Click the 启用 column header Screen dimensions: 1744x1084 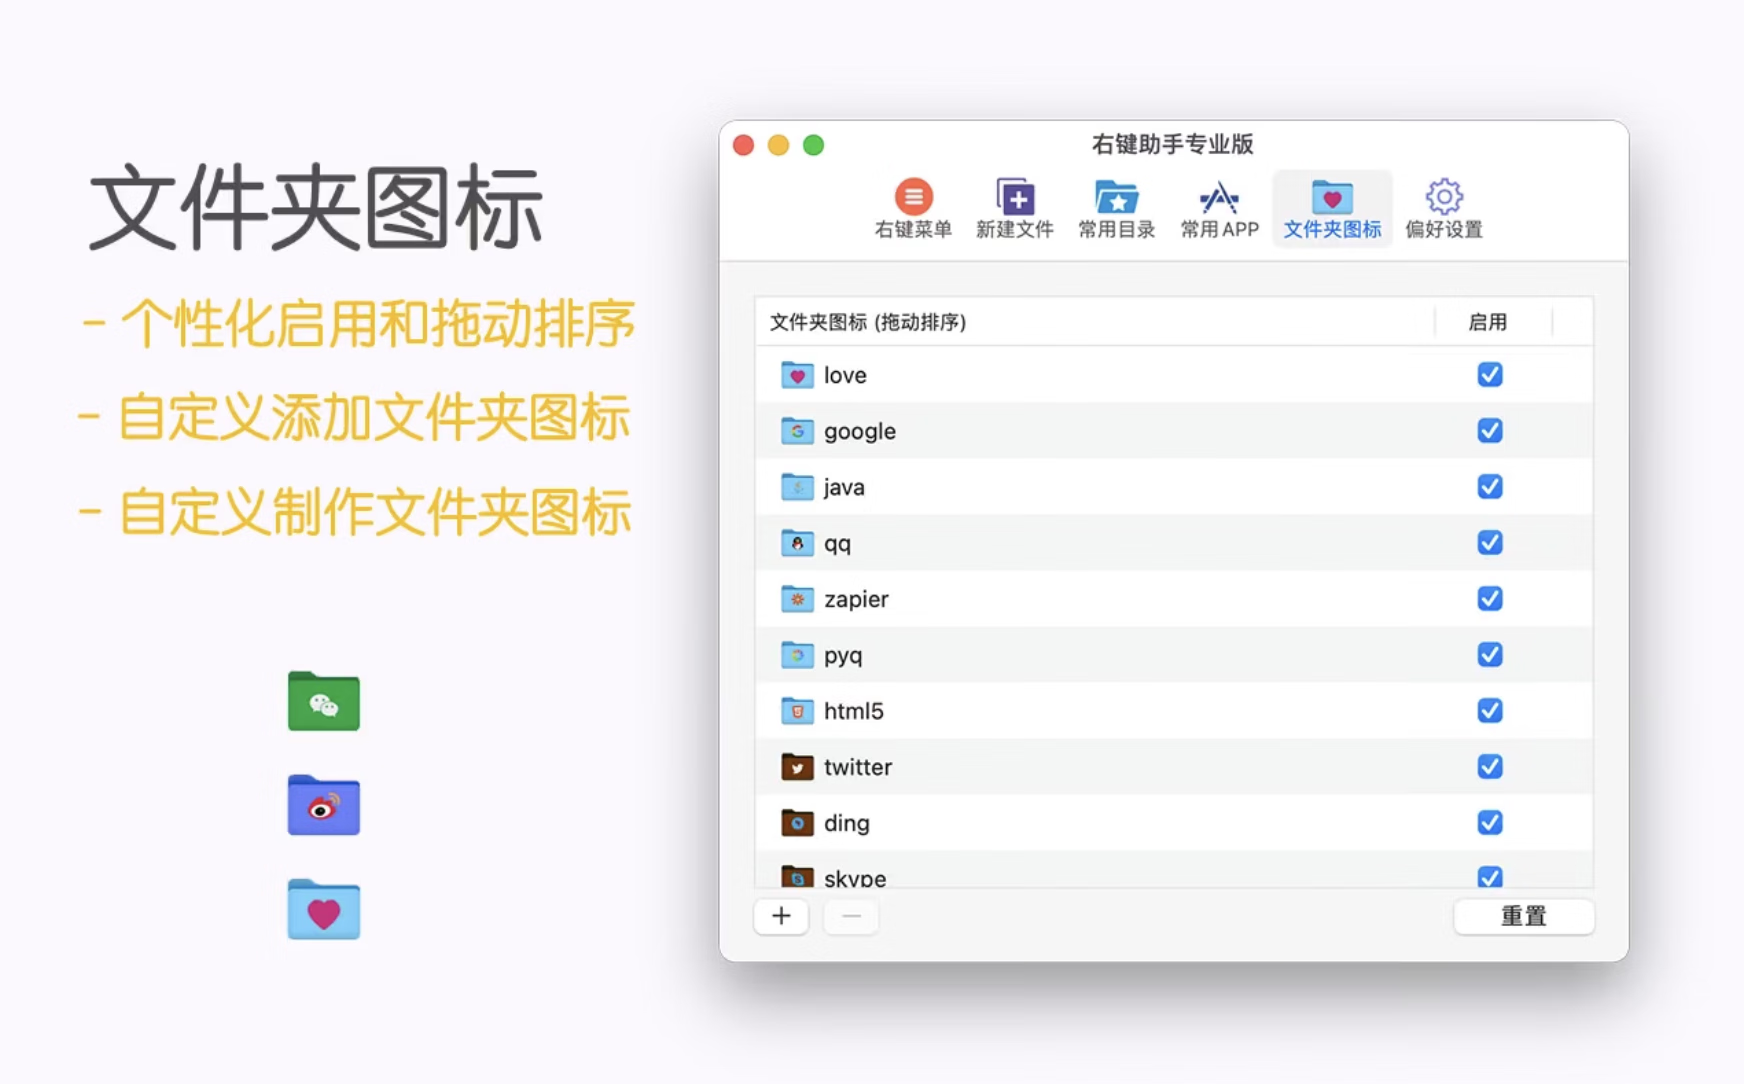click(1487, 322)
